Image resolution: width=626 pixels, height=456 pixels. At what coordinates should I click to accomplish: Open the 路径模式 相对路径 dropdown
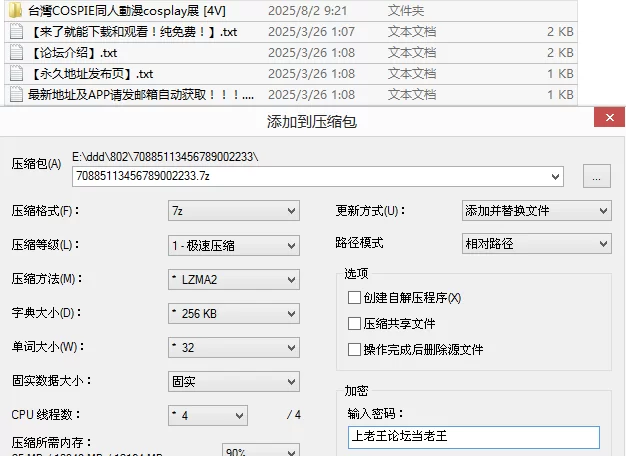(537, 244)
